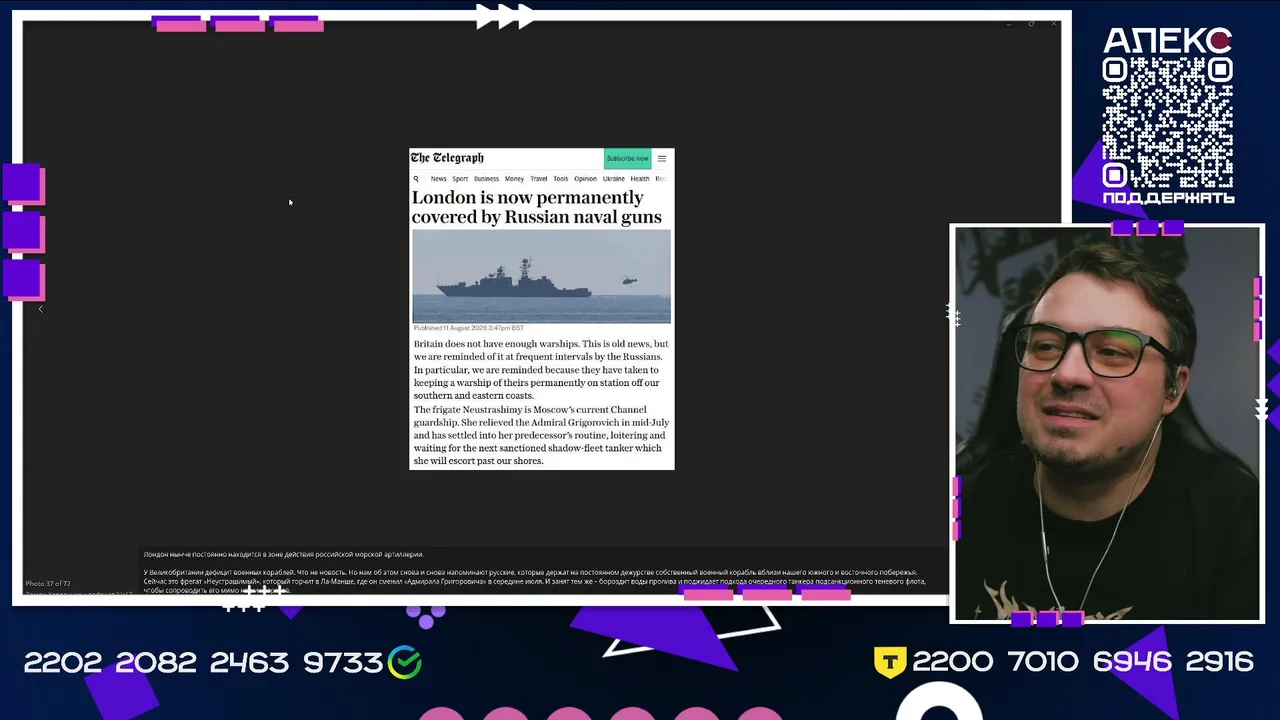Viewport: 1280px width, 720px height.
Task: Open the Tools section
Action: click(561, 179)
